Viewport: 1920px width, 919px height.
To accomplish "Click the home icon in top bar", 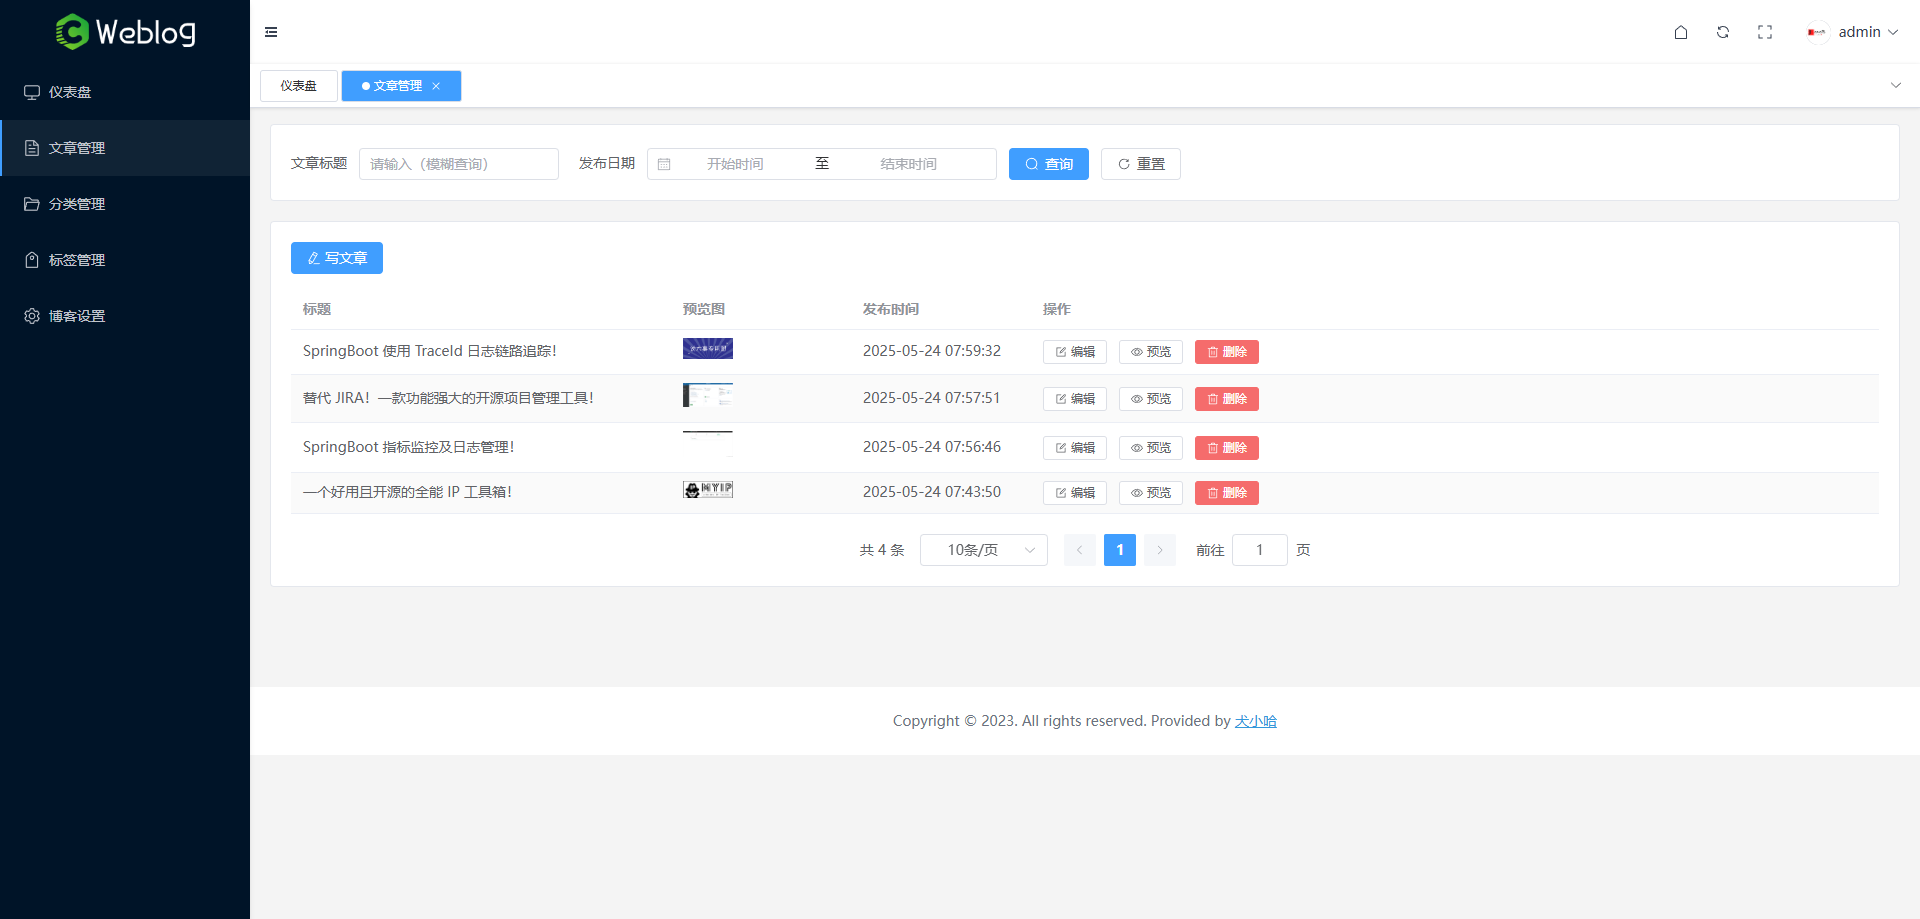I will (1681, 32).
